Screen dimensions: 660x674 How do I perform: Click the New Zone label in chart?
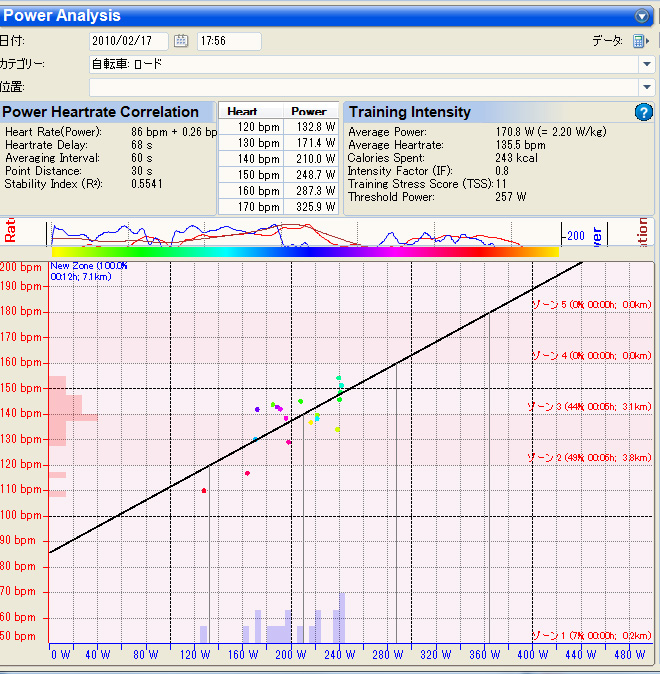click(89, 271)
